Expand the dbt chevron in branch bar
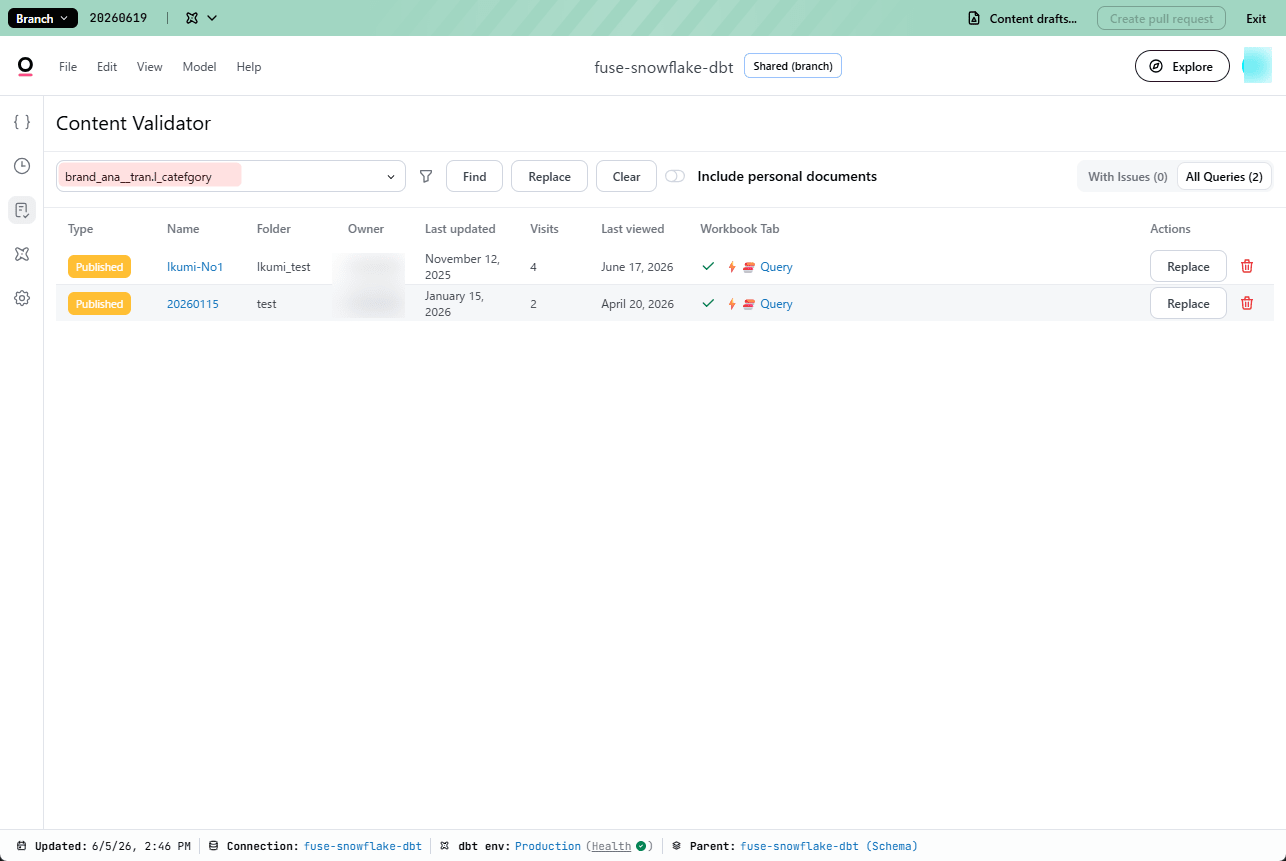 point(211,18)
